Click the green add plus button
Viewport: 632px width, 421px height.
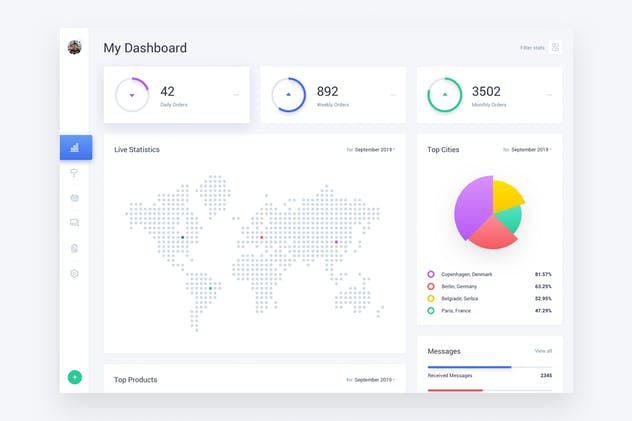click(x=75, y=377)
